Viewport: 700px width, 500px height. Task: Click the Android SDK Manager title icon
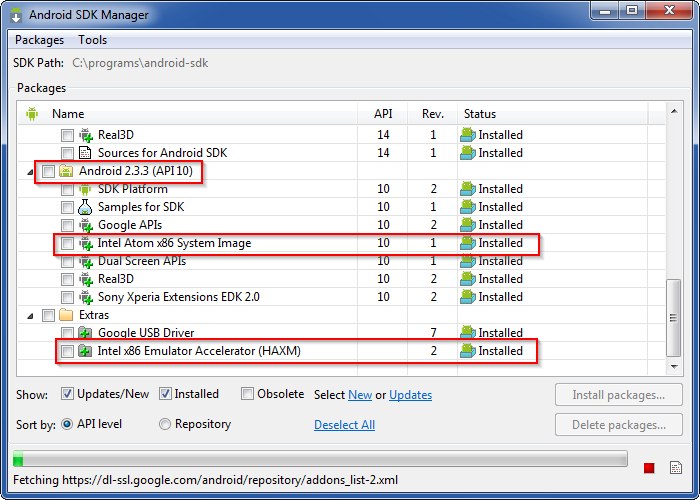click(17, 15)
